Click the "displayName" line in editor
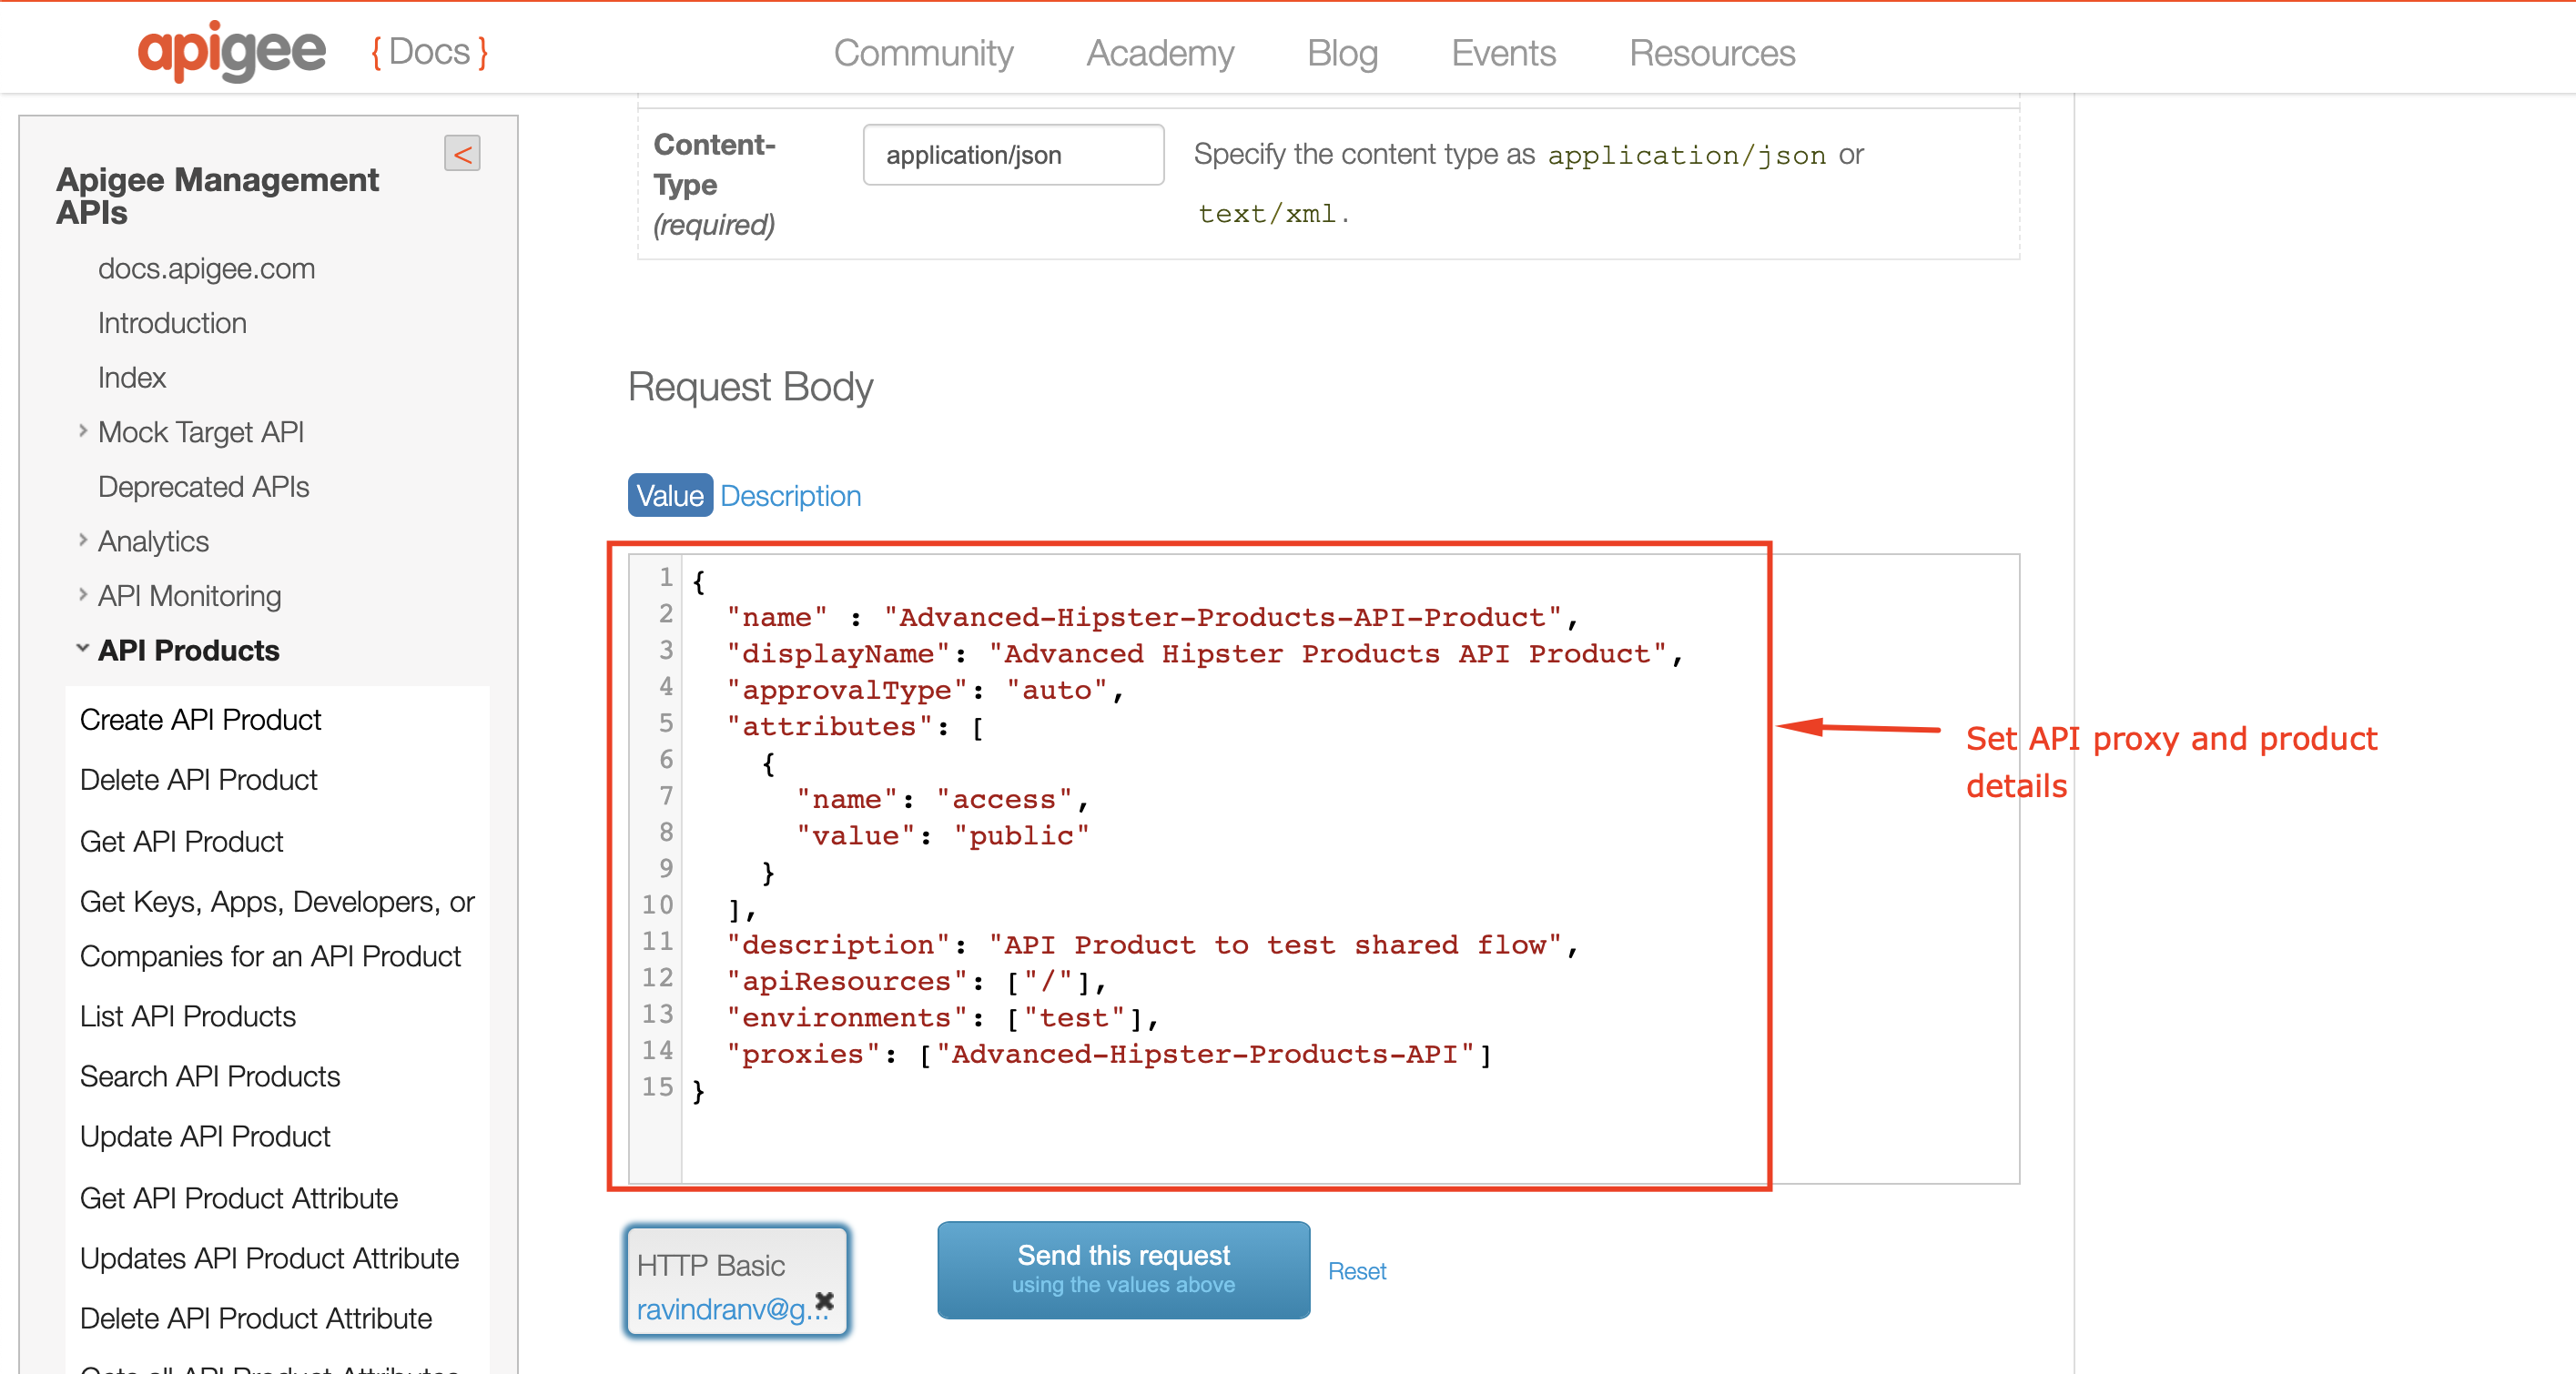The image size is (2576, 1374). 1205,654
